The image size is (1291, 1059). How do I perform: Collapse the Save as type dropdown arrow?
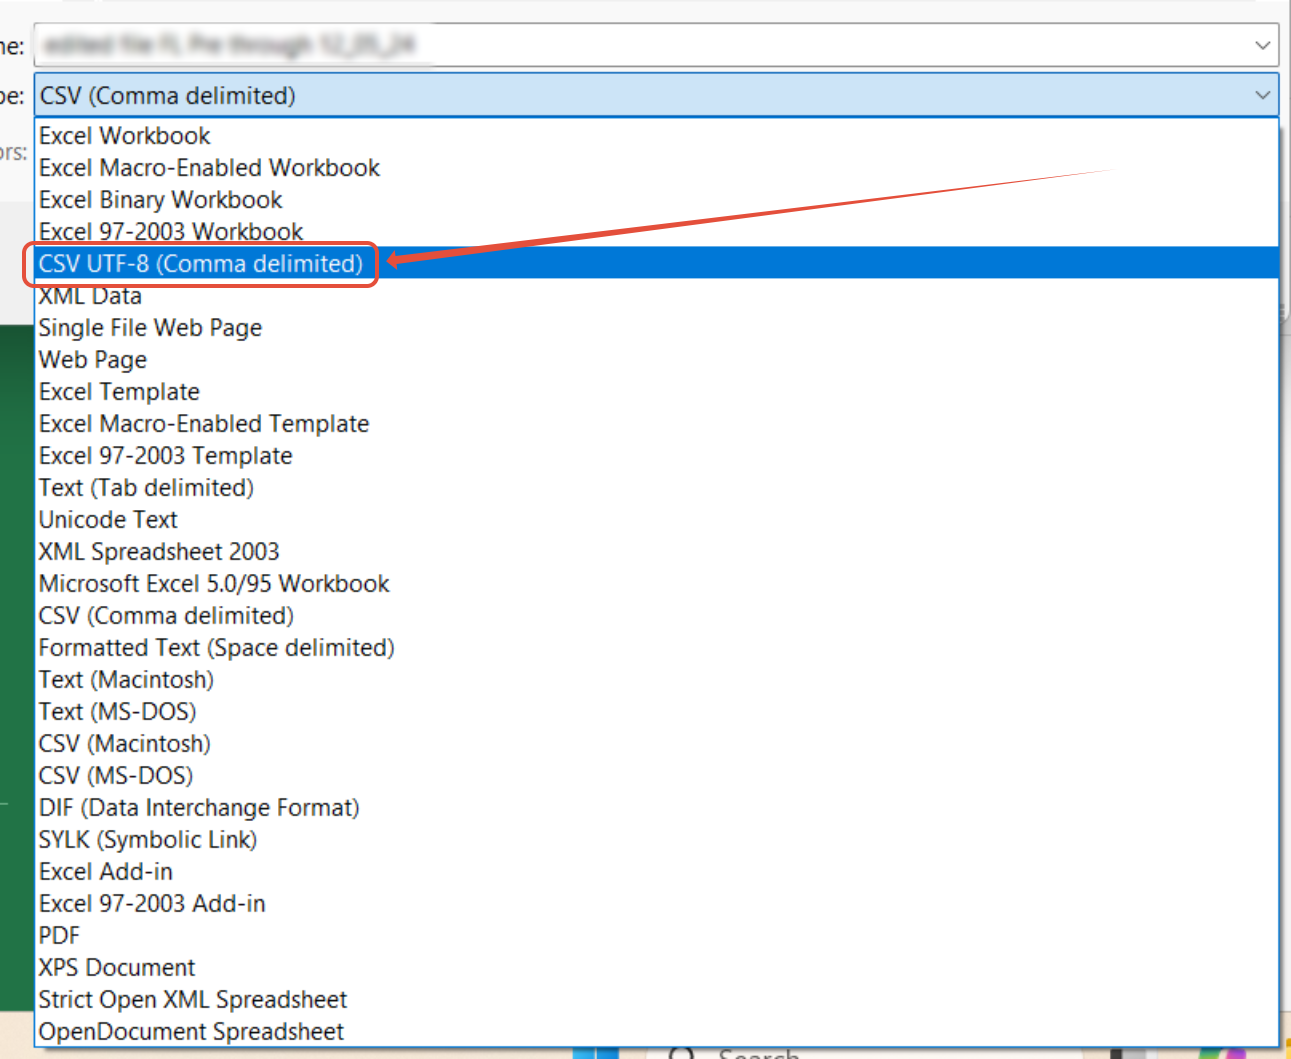coord(1262,95)
